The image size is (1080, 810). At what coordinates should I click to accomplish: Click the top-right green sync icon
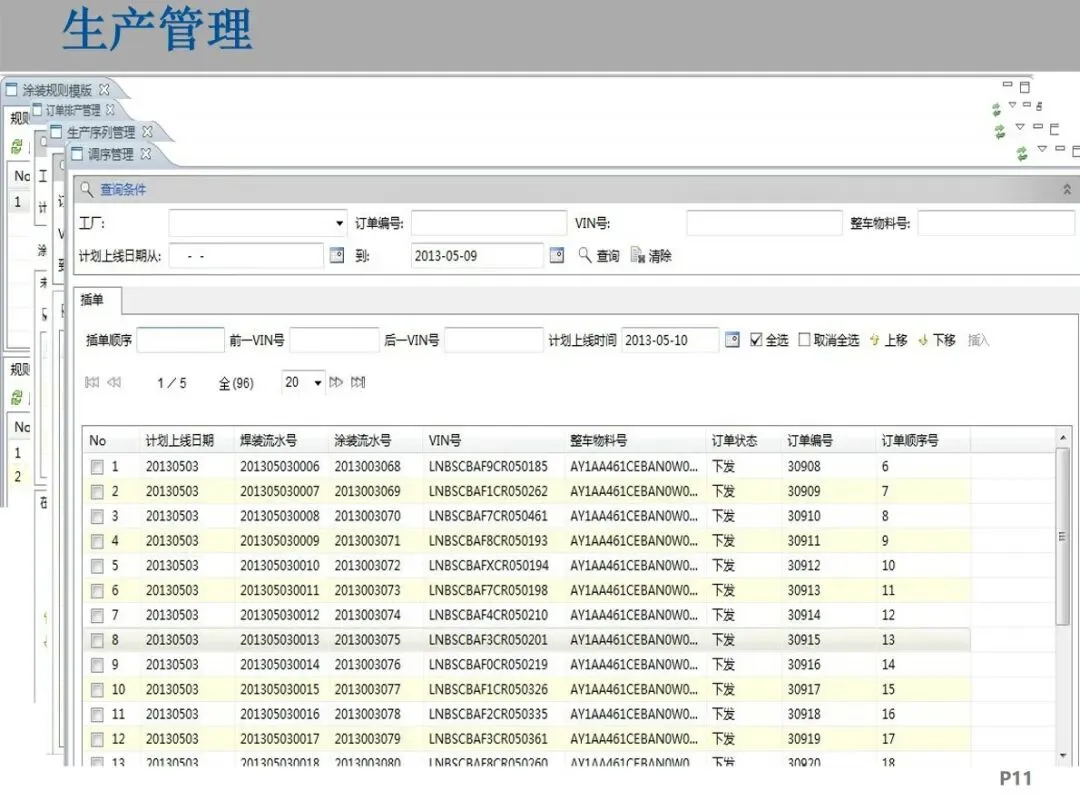coord(996,109)
